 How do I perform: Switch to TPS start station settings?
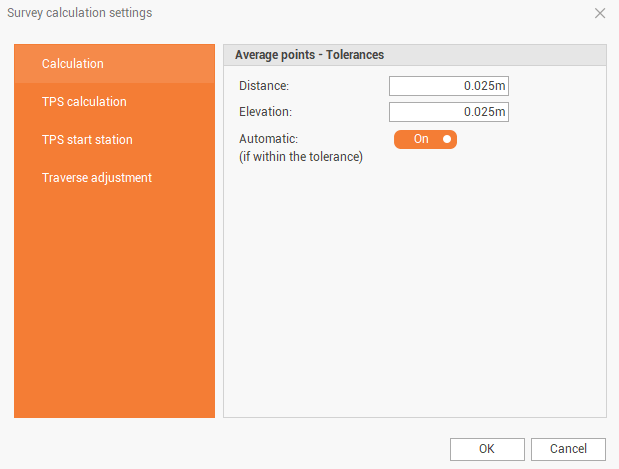[x=87, y=140]
